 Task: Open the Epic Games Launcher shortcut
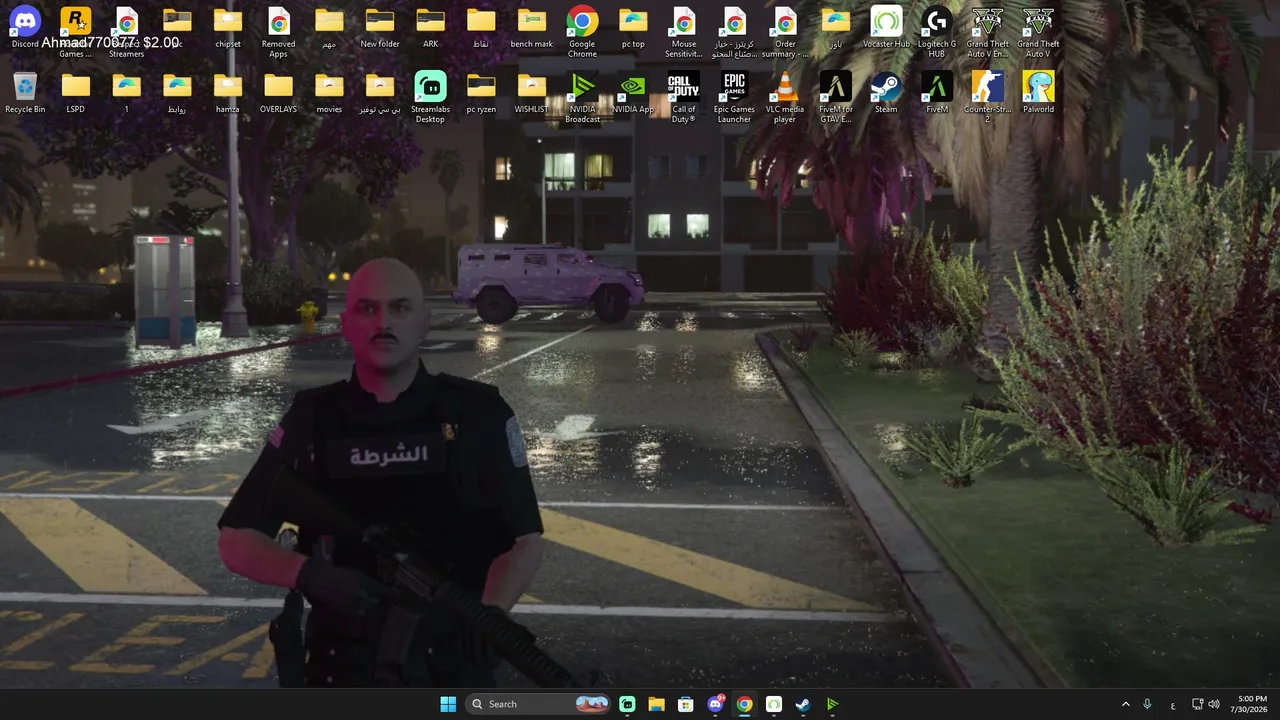click(x=735, y=97)
